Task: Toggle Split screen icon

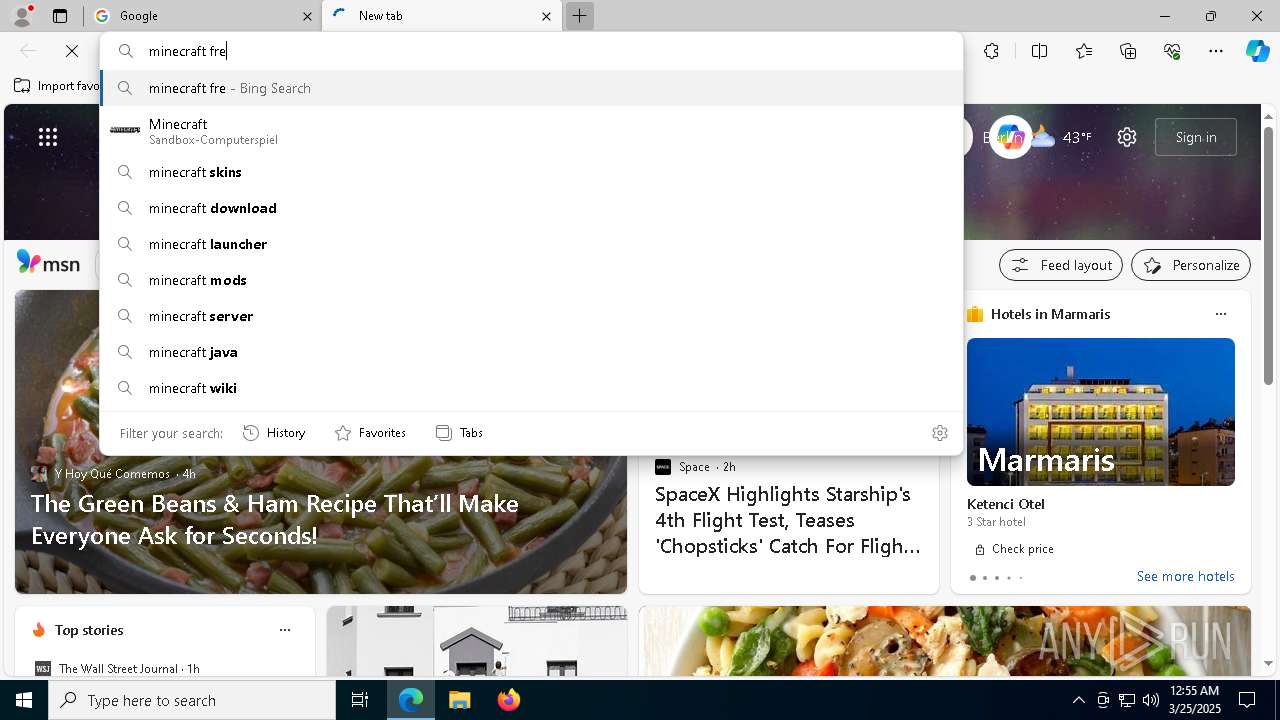Action: [x=1039, y=51]
